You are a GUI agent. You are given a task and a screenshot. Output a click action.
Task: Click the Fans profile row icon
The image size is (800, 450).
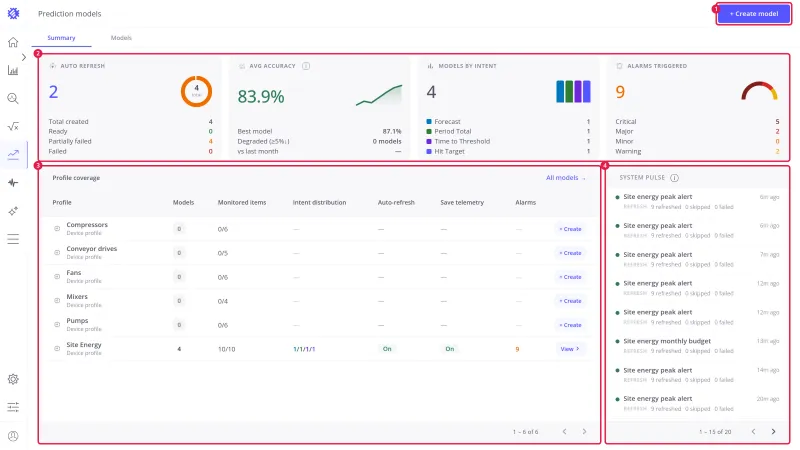click(57, 277)
